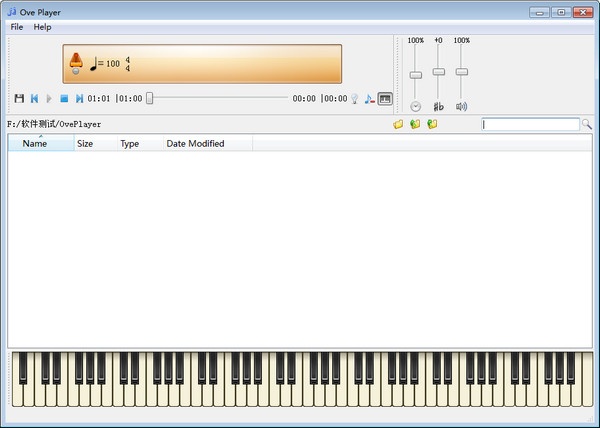The width and height of the screenshot is (600, 428).
Task: Open the File menu
Action: point(17,27)
